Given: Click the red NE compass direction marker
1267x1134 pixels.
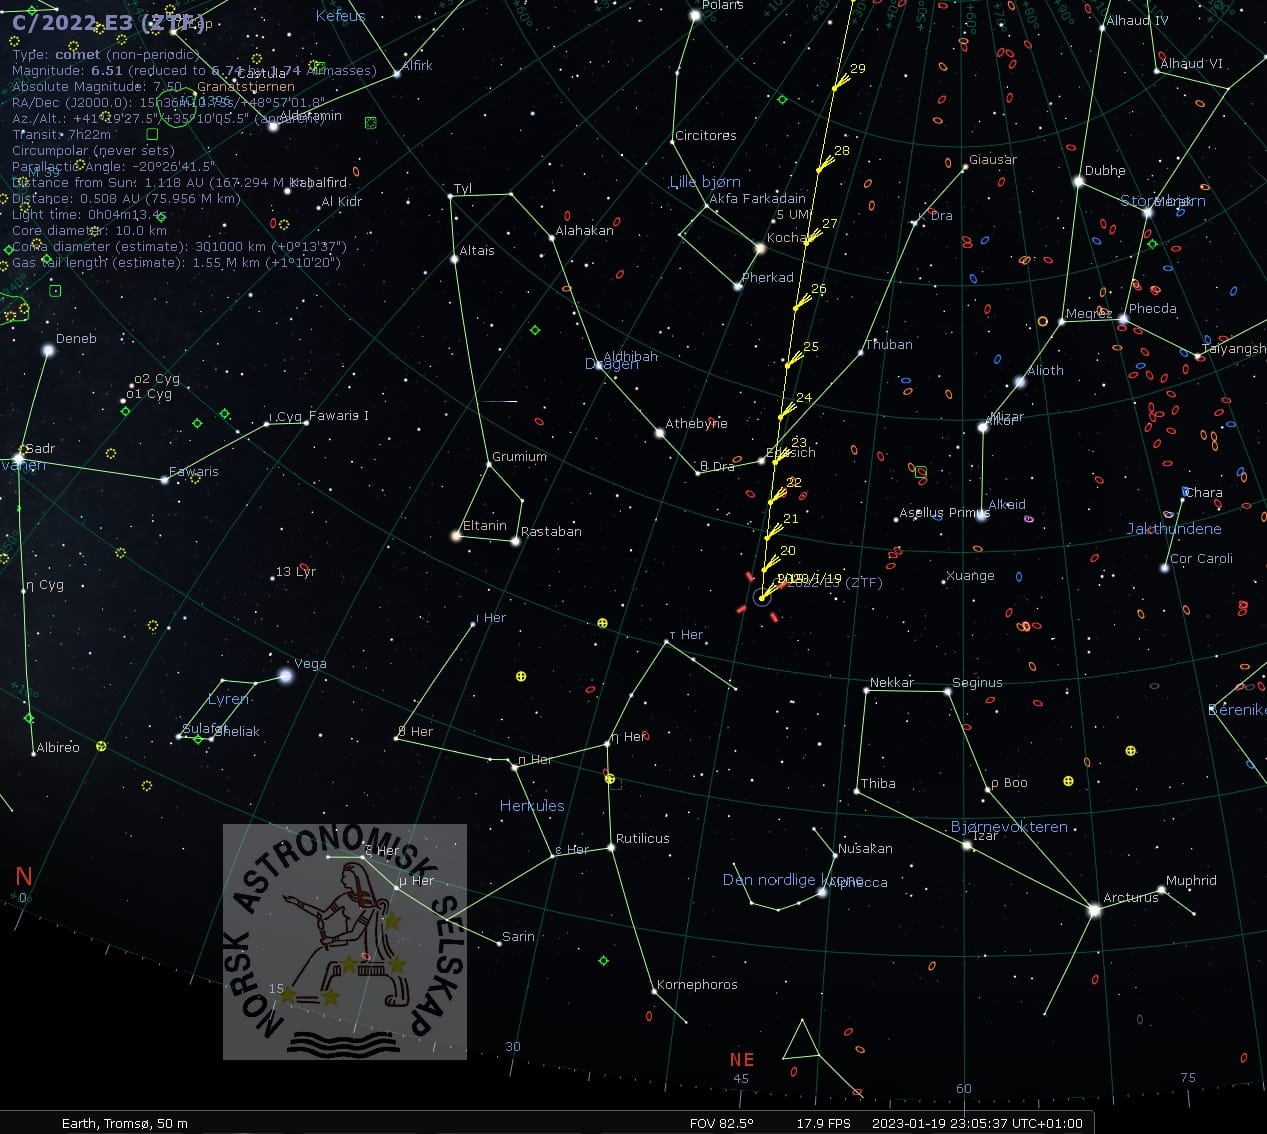Looking at the screenshot, I should [741, 1060].
